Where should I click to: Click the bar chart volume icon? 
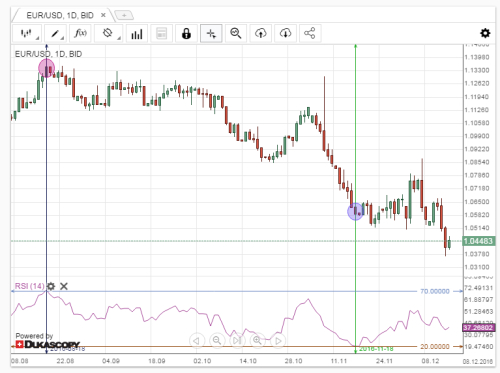(x=137, y=33)
